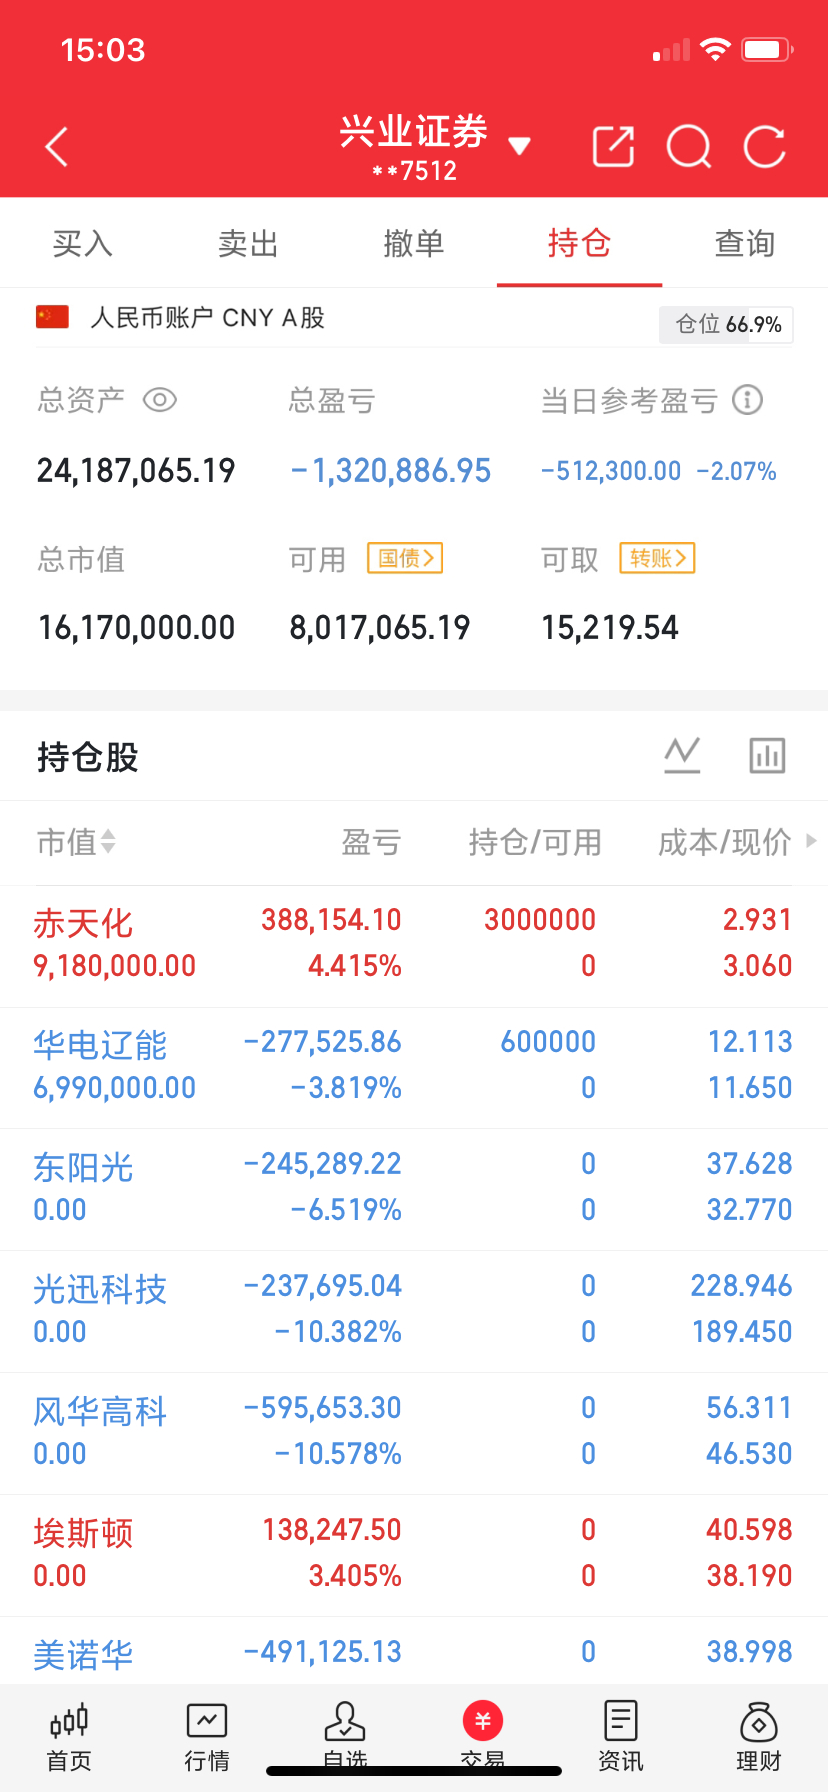Open 理财 in bottom navigation
Screen dimensions: 828x1792
(x=759, y=1737)
